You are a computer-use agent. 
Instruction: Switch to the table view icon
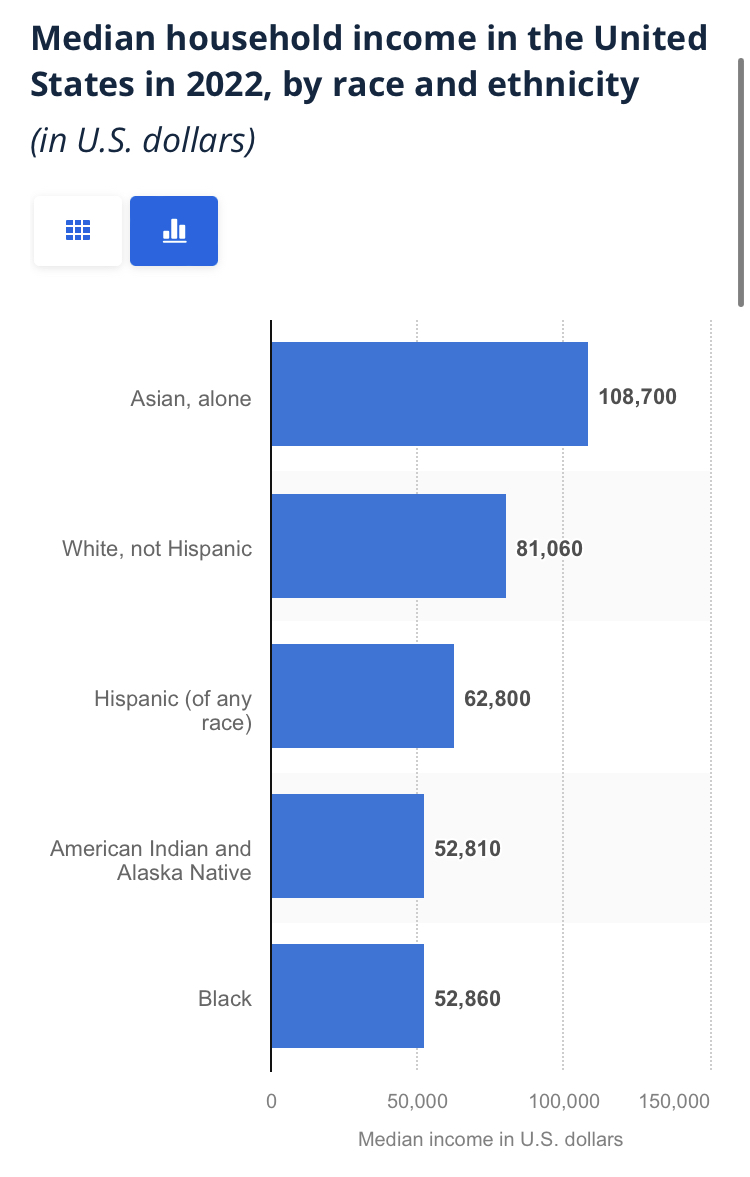click(77, 231)
